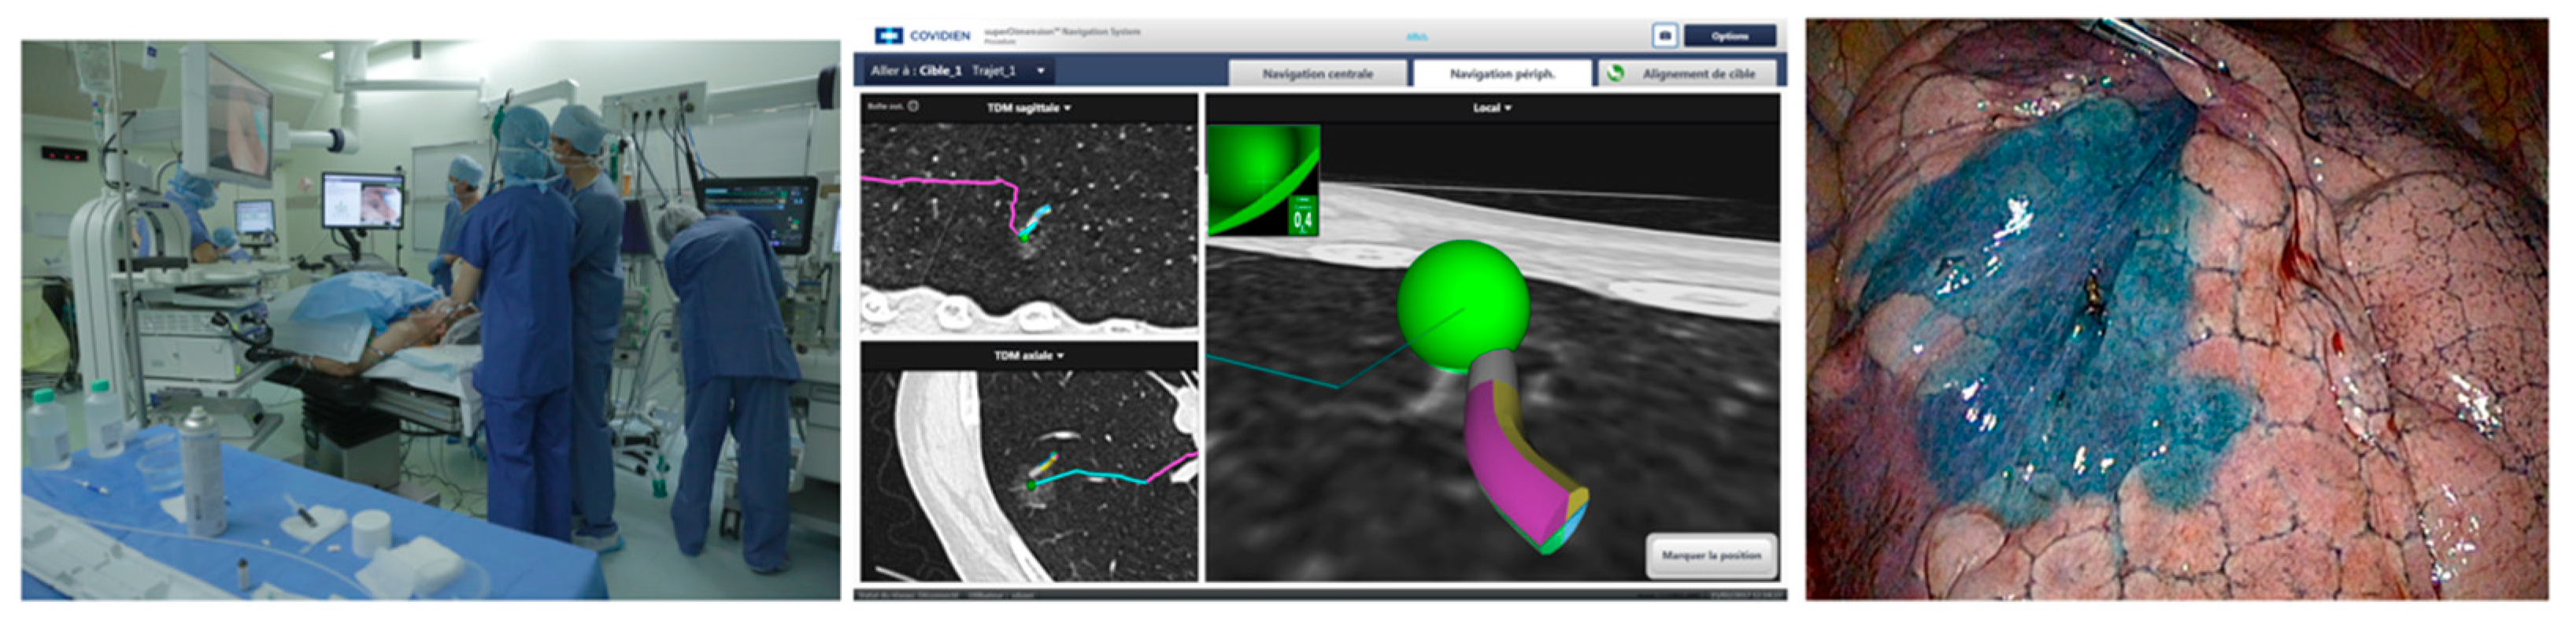
Task: Click the operating room photo
Action: (430, 320)
